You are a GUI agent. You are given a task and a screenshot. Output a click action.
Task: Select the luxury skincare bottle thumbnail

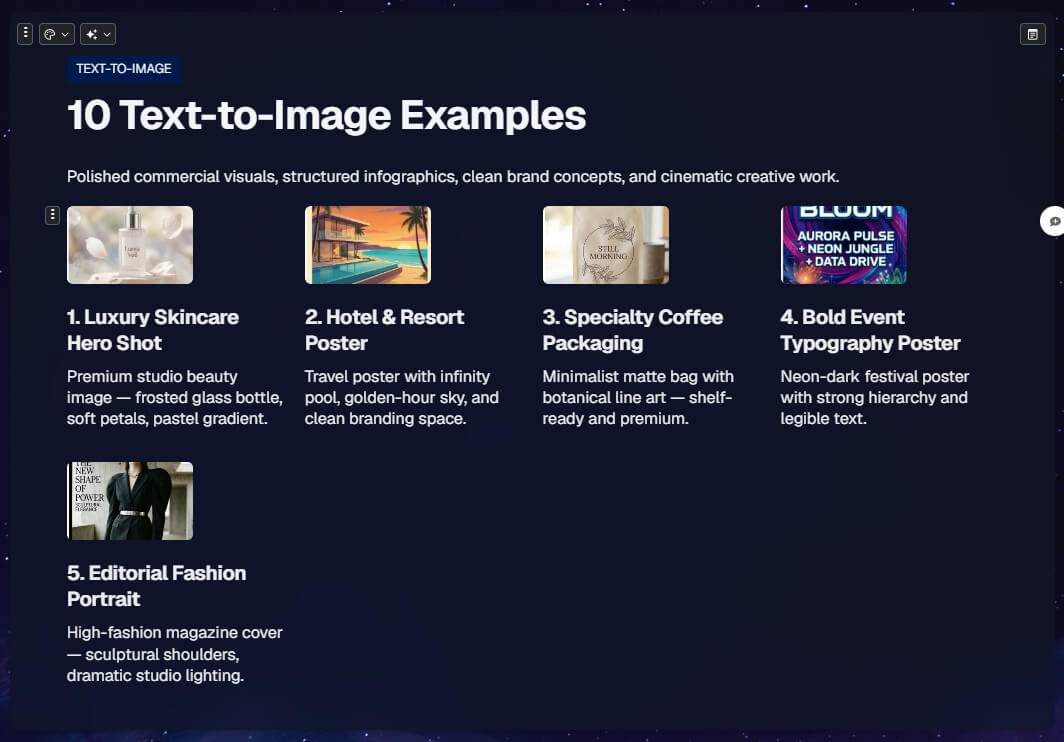(x=130, y=245)
